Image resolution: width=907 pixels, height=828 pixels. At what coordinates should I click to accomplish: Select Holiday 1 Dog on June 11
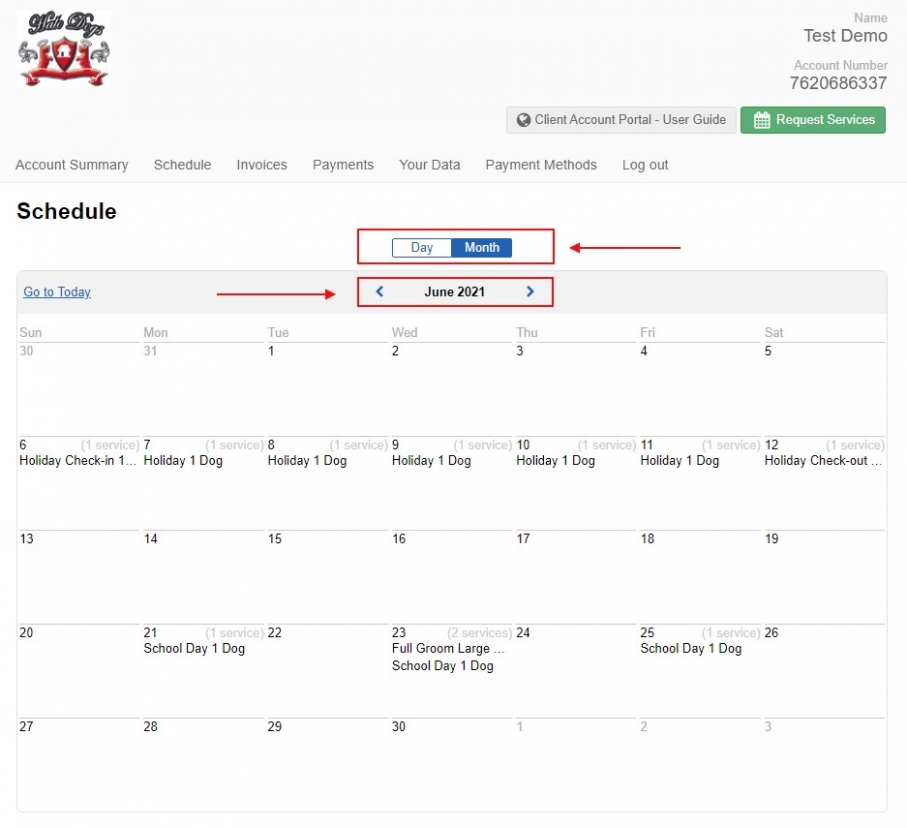680,461
